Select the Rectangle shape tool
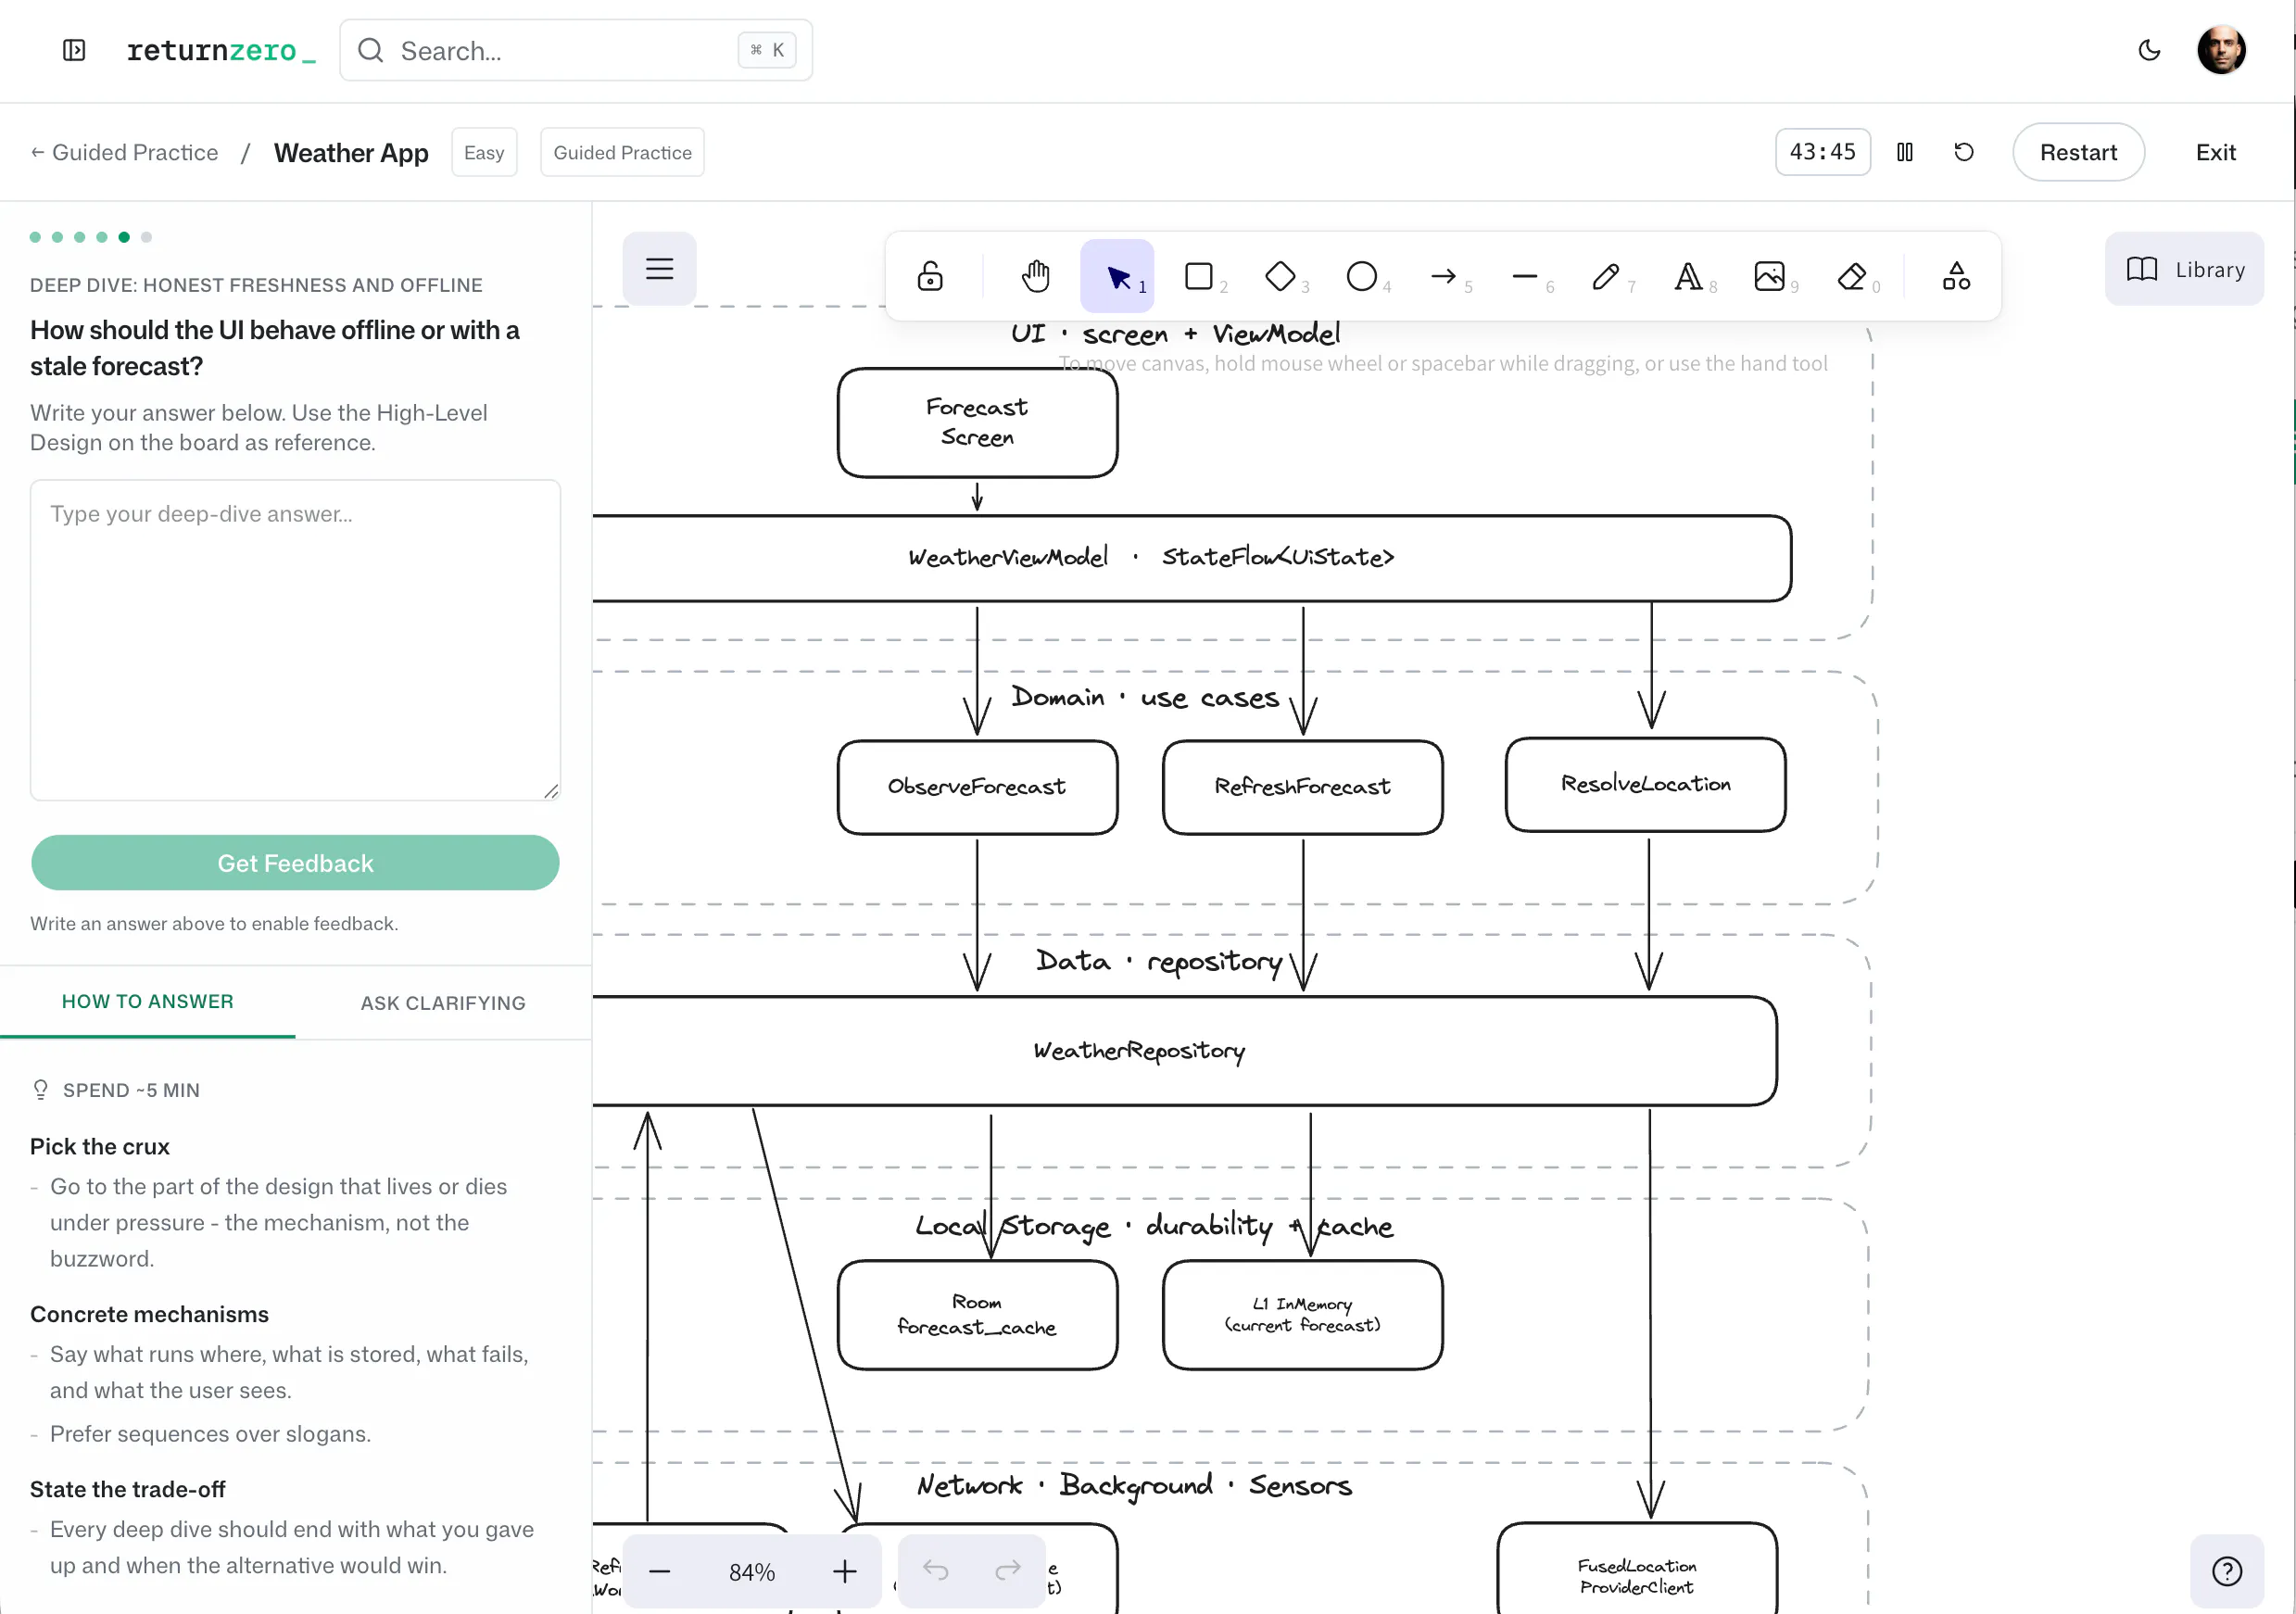 tap(1199, 276)
